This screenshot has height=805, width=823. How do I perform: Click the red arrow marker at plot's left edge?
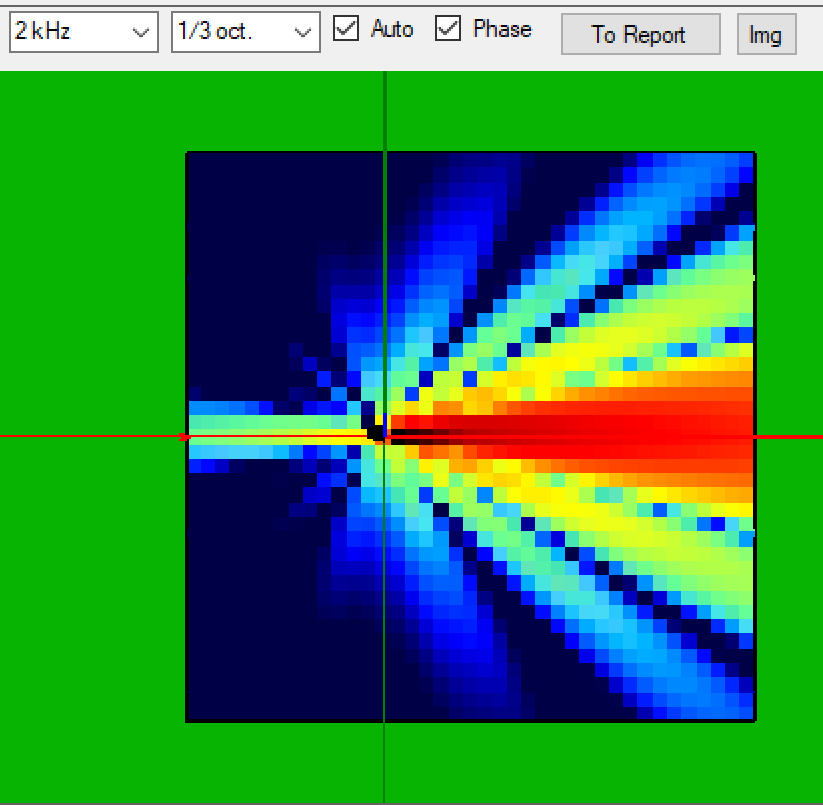(x=184, y=437)
